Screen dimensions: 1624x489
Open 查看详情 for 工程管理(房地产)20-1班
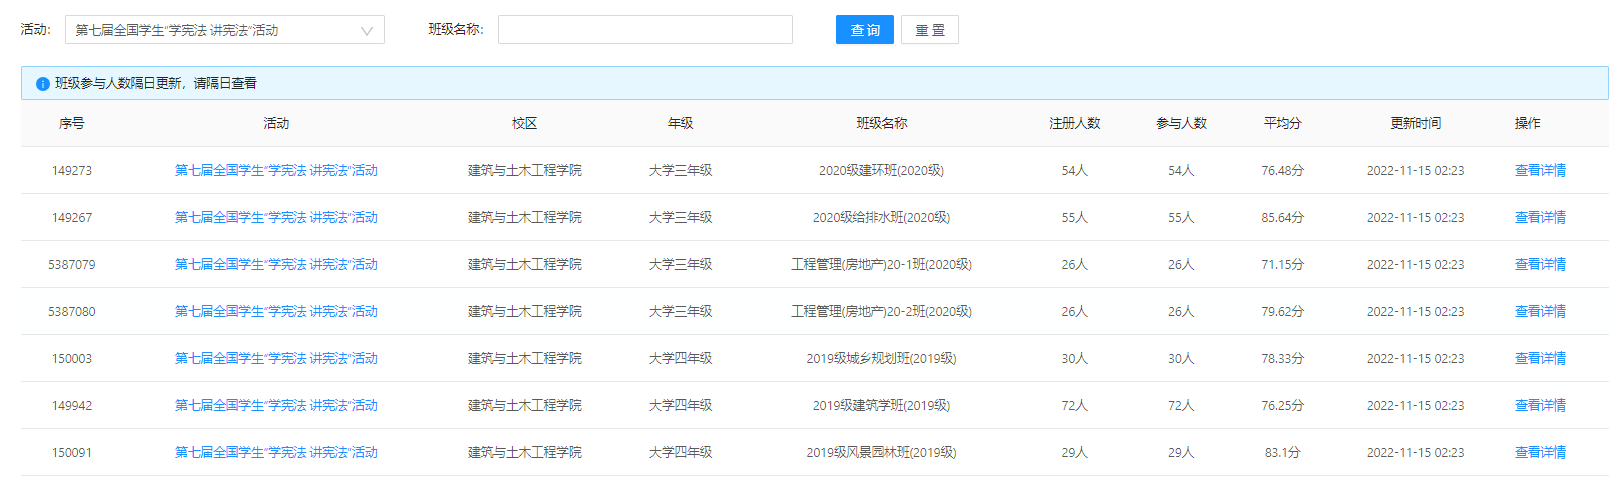[1540, 264]
